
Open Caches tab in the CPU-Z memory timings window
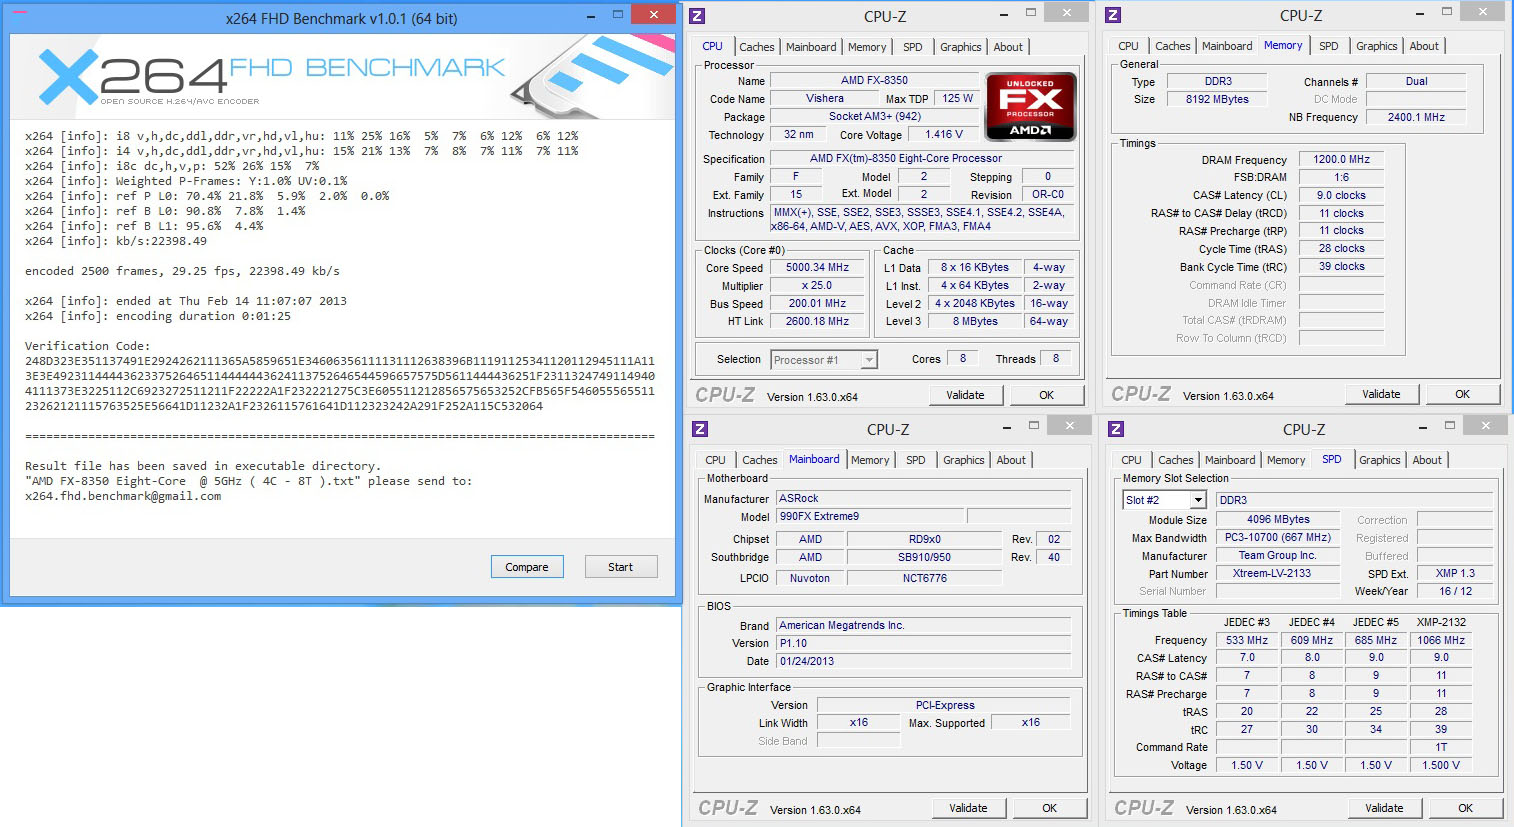[1173, 46]
